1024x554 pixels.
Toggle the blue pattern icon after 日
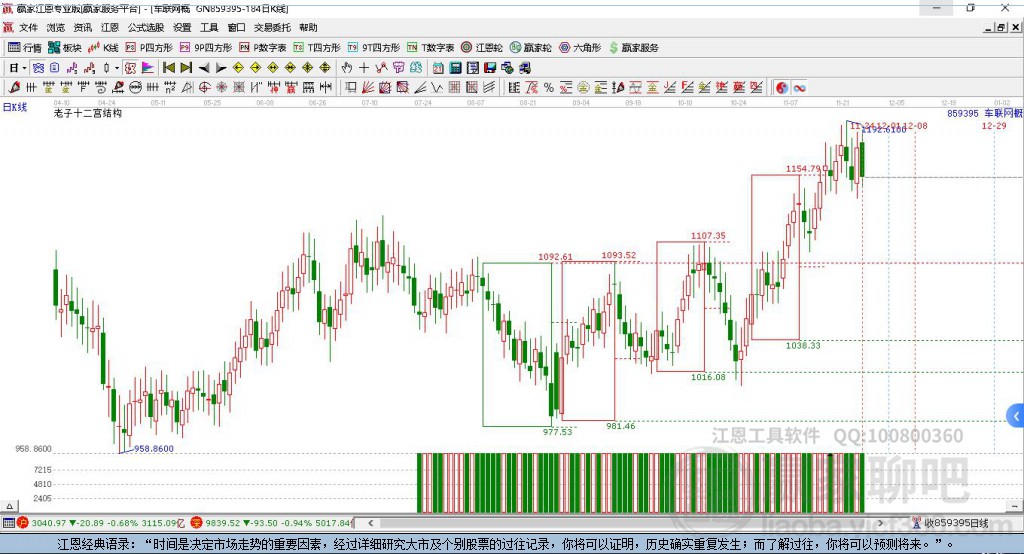[39, 68]
